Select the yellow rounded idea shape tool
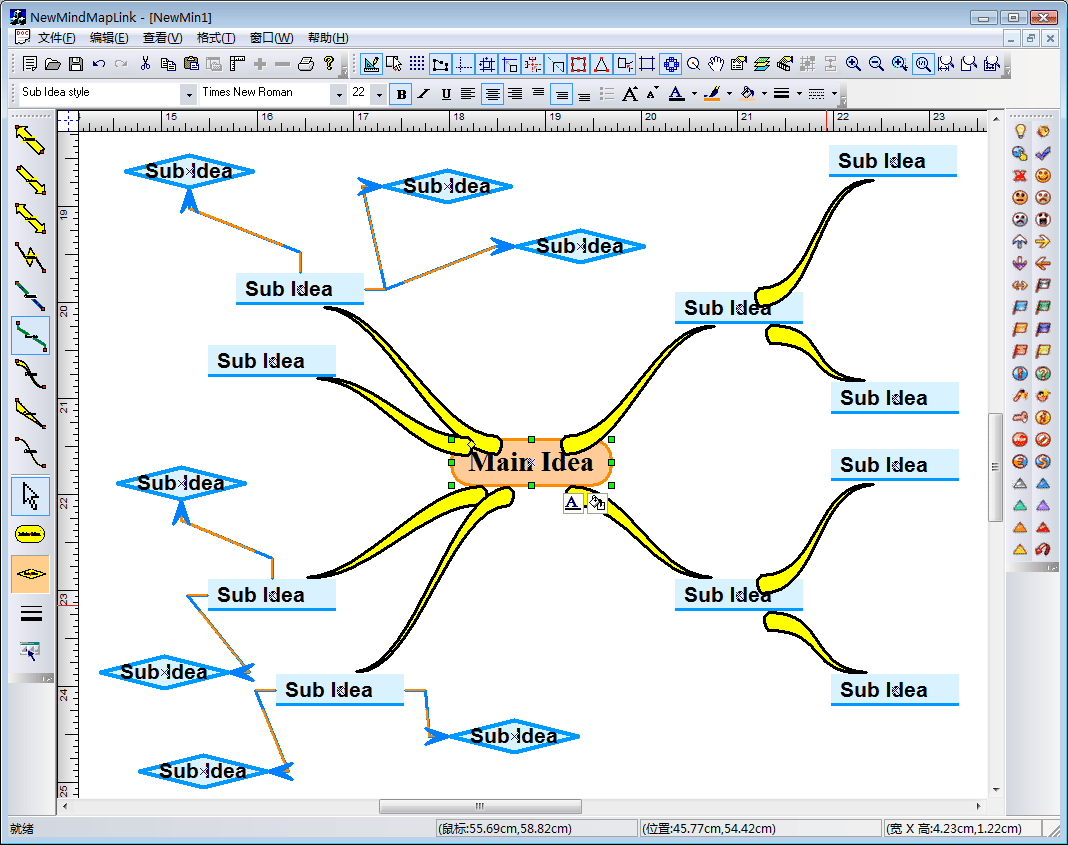 (x=30, y=534)
